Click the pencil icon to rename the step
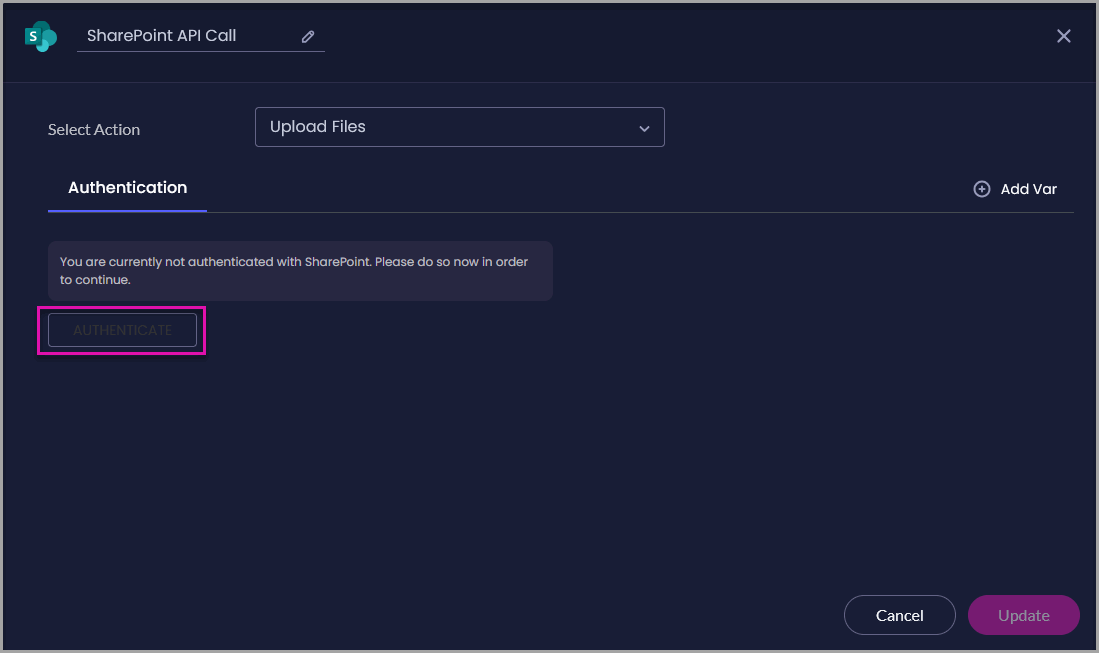Viewport: 1099px width, 653px height. click(308, 36)
